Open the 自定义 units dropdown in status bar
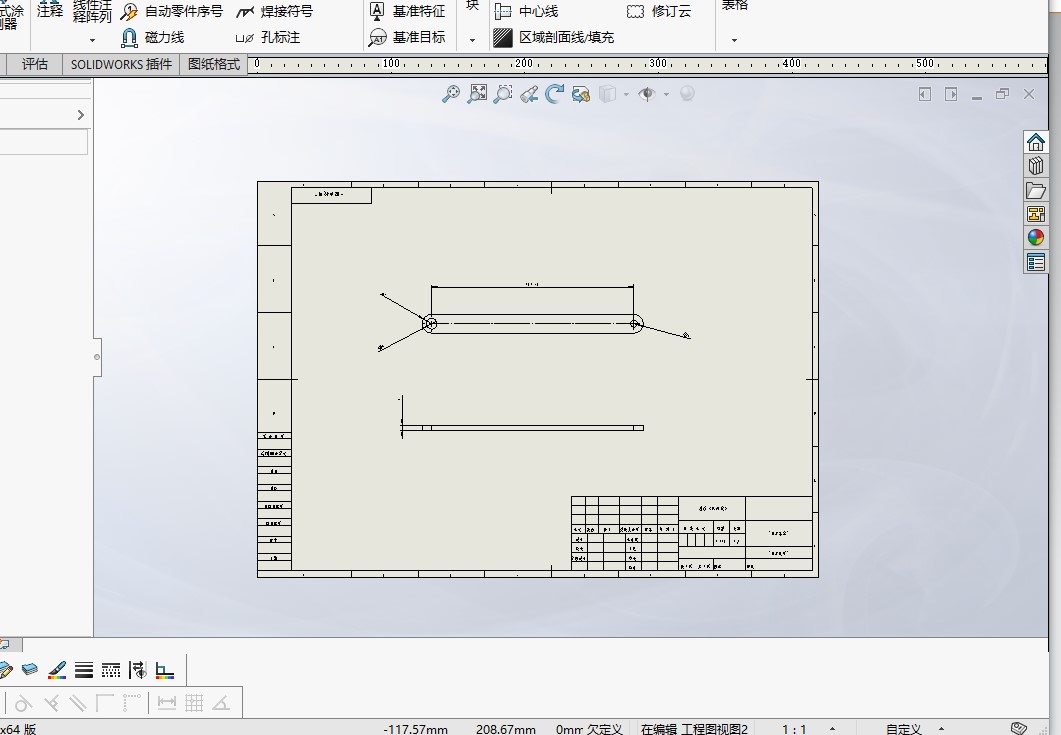The height and width of the screenshot is (735, 1061). [x=941, y=729]
